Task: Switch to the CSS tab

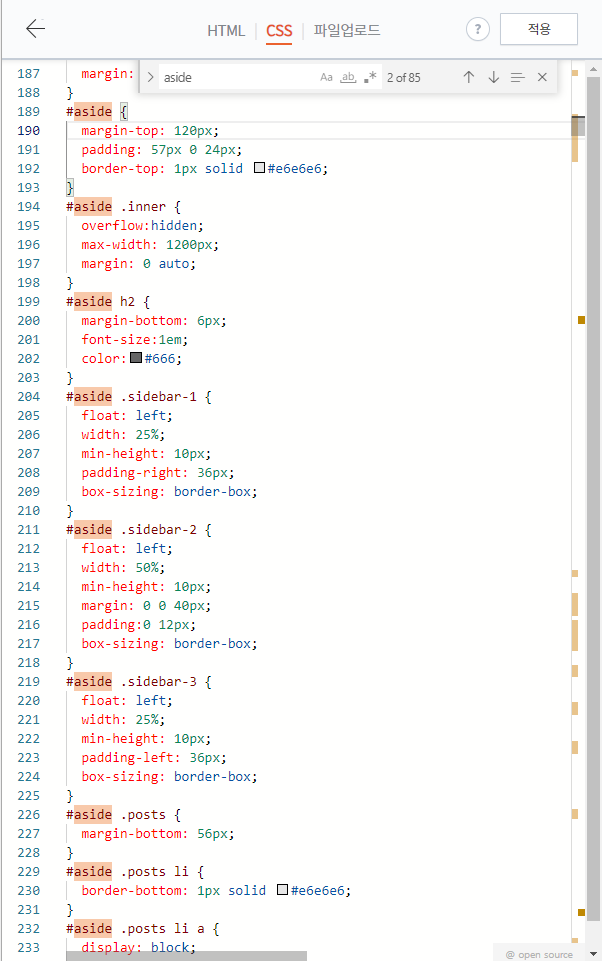Action: point(279,31)
